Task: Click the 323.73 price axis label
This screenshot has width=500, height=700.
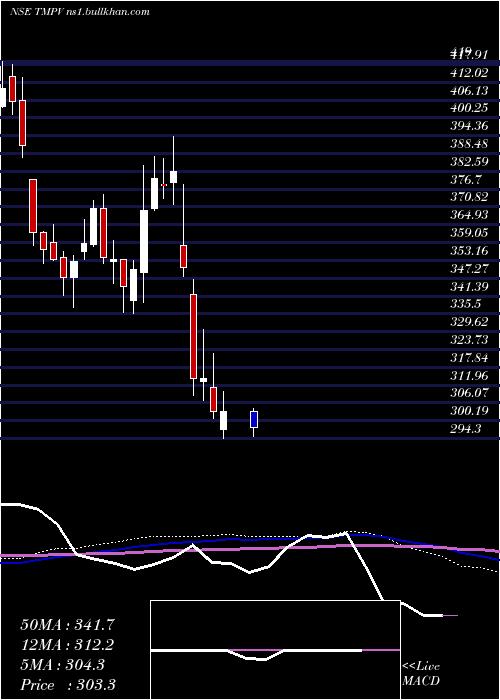Action: tap(469, 340)
